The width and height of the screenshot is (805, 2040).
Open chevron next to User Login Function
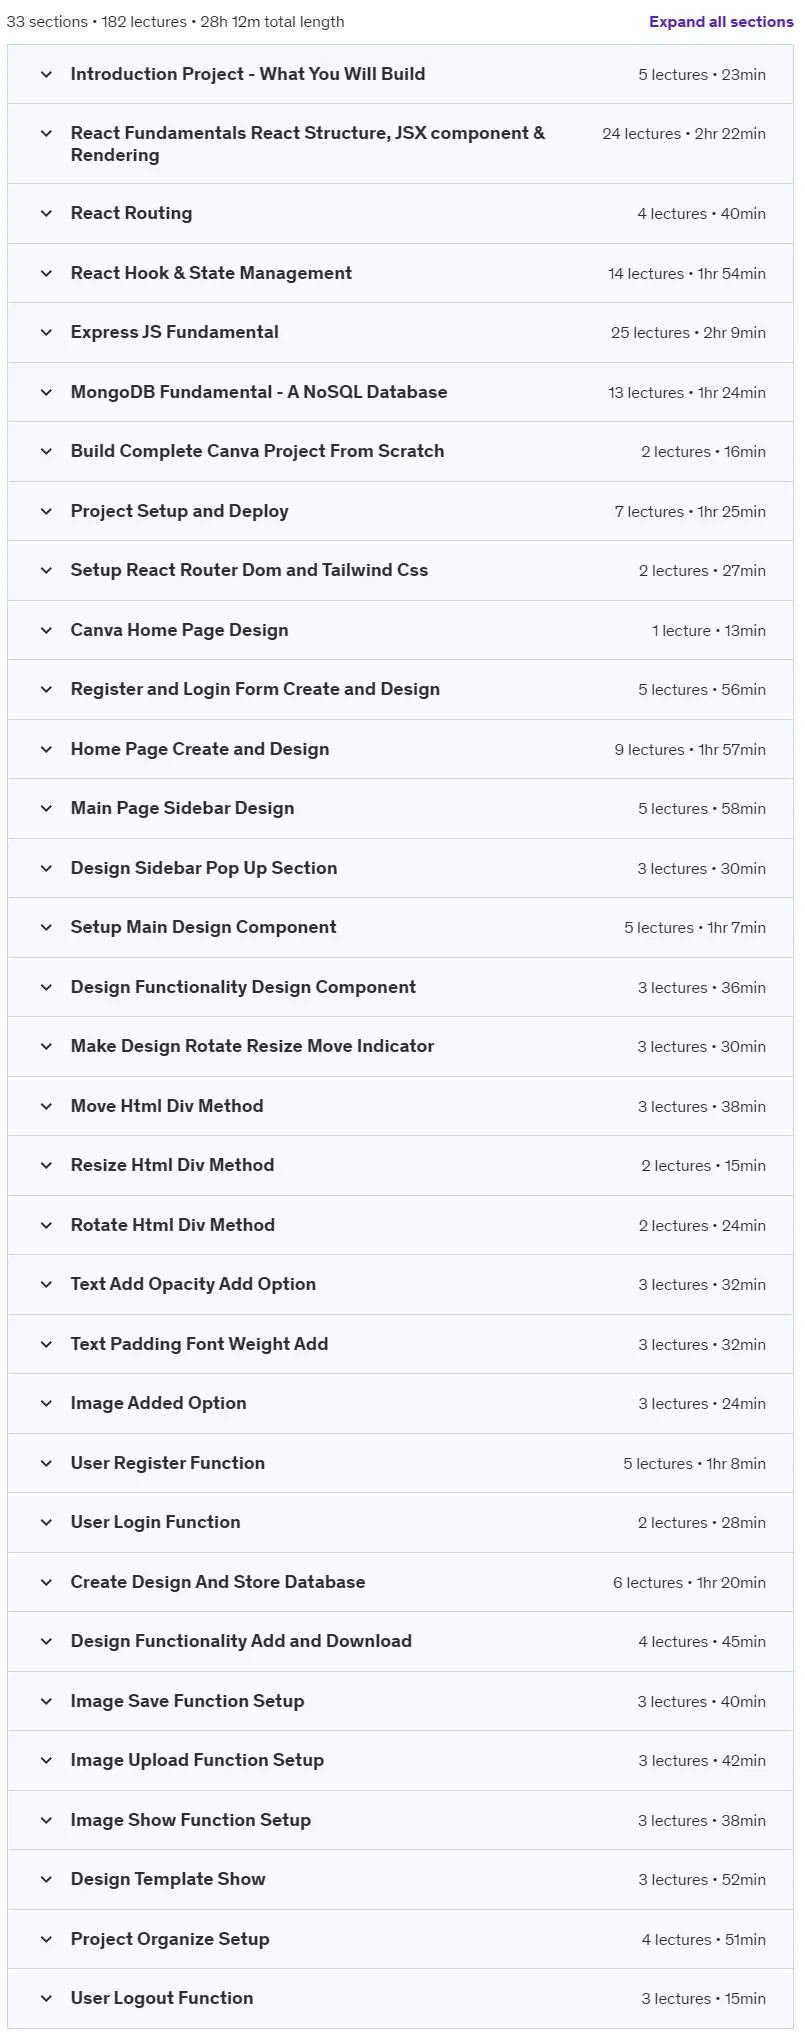pyautogui.click(x=46, y=1522)
